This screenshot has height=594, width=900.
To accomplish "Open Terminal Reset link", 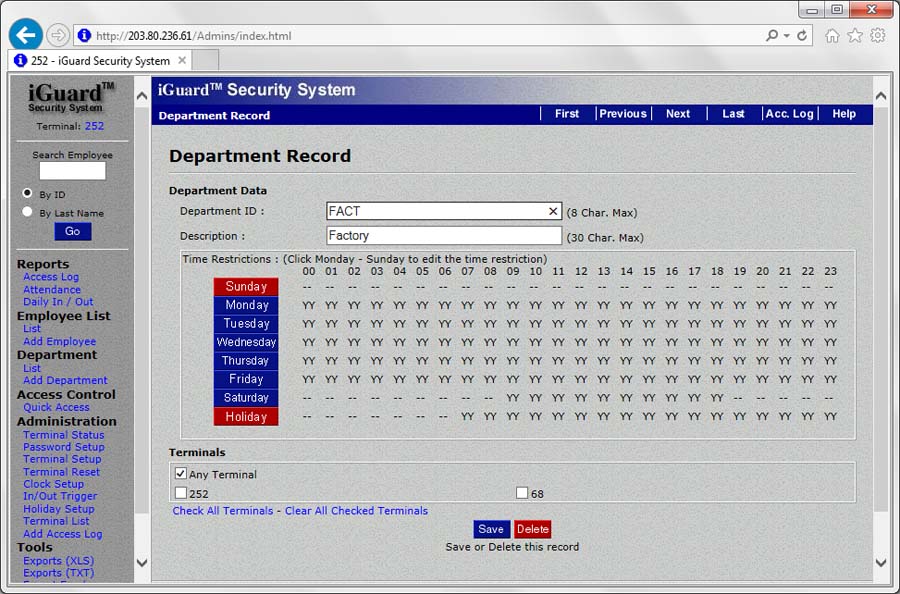I will coord(61,472).
